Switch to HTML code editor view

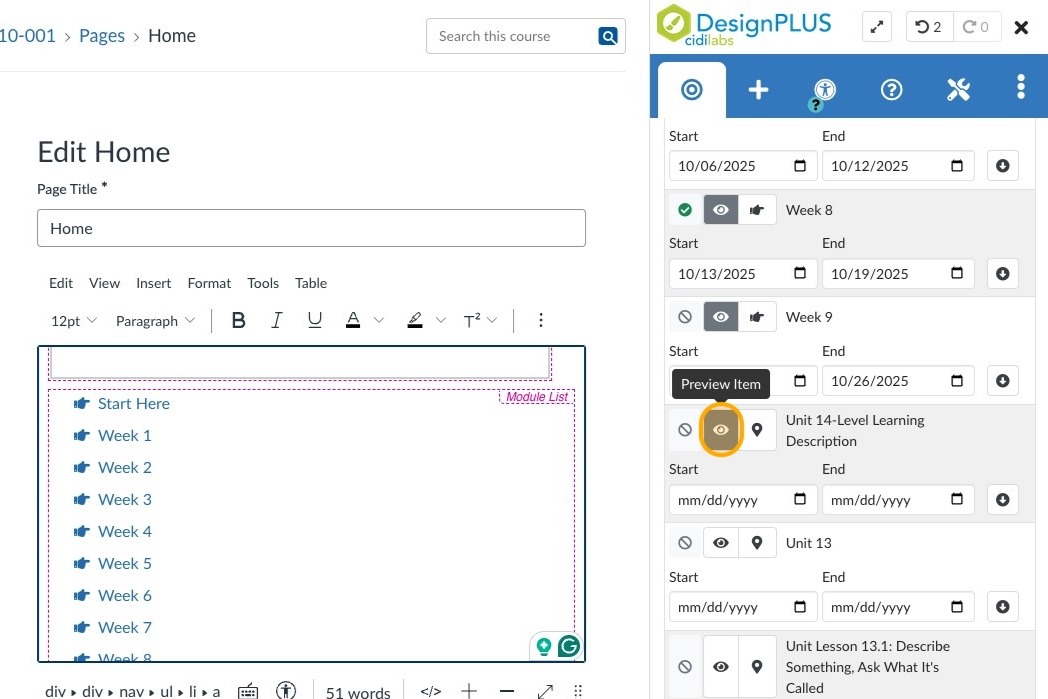[431, 691]
